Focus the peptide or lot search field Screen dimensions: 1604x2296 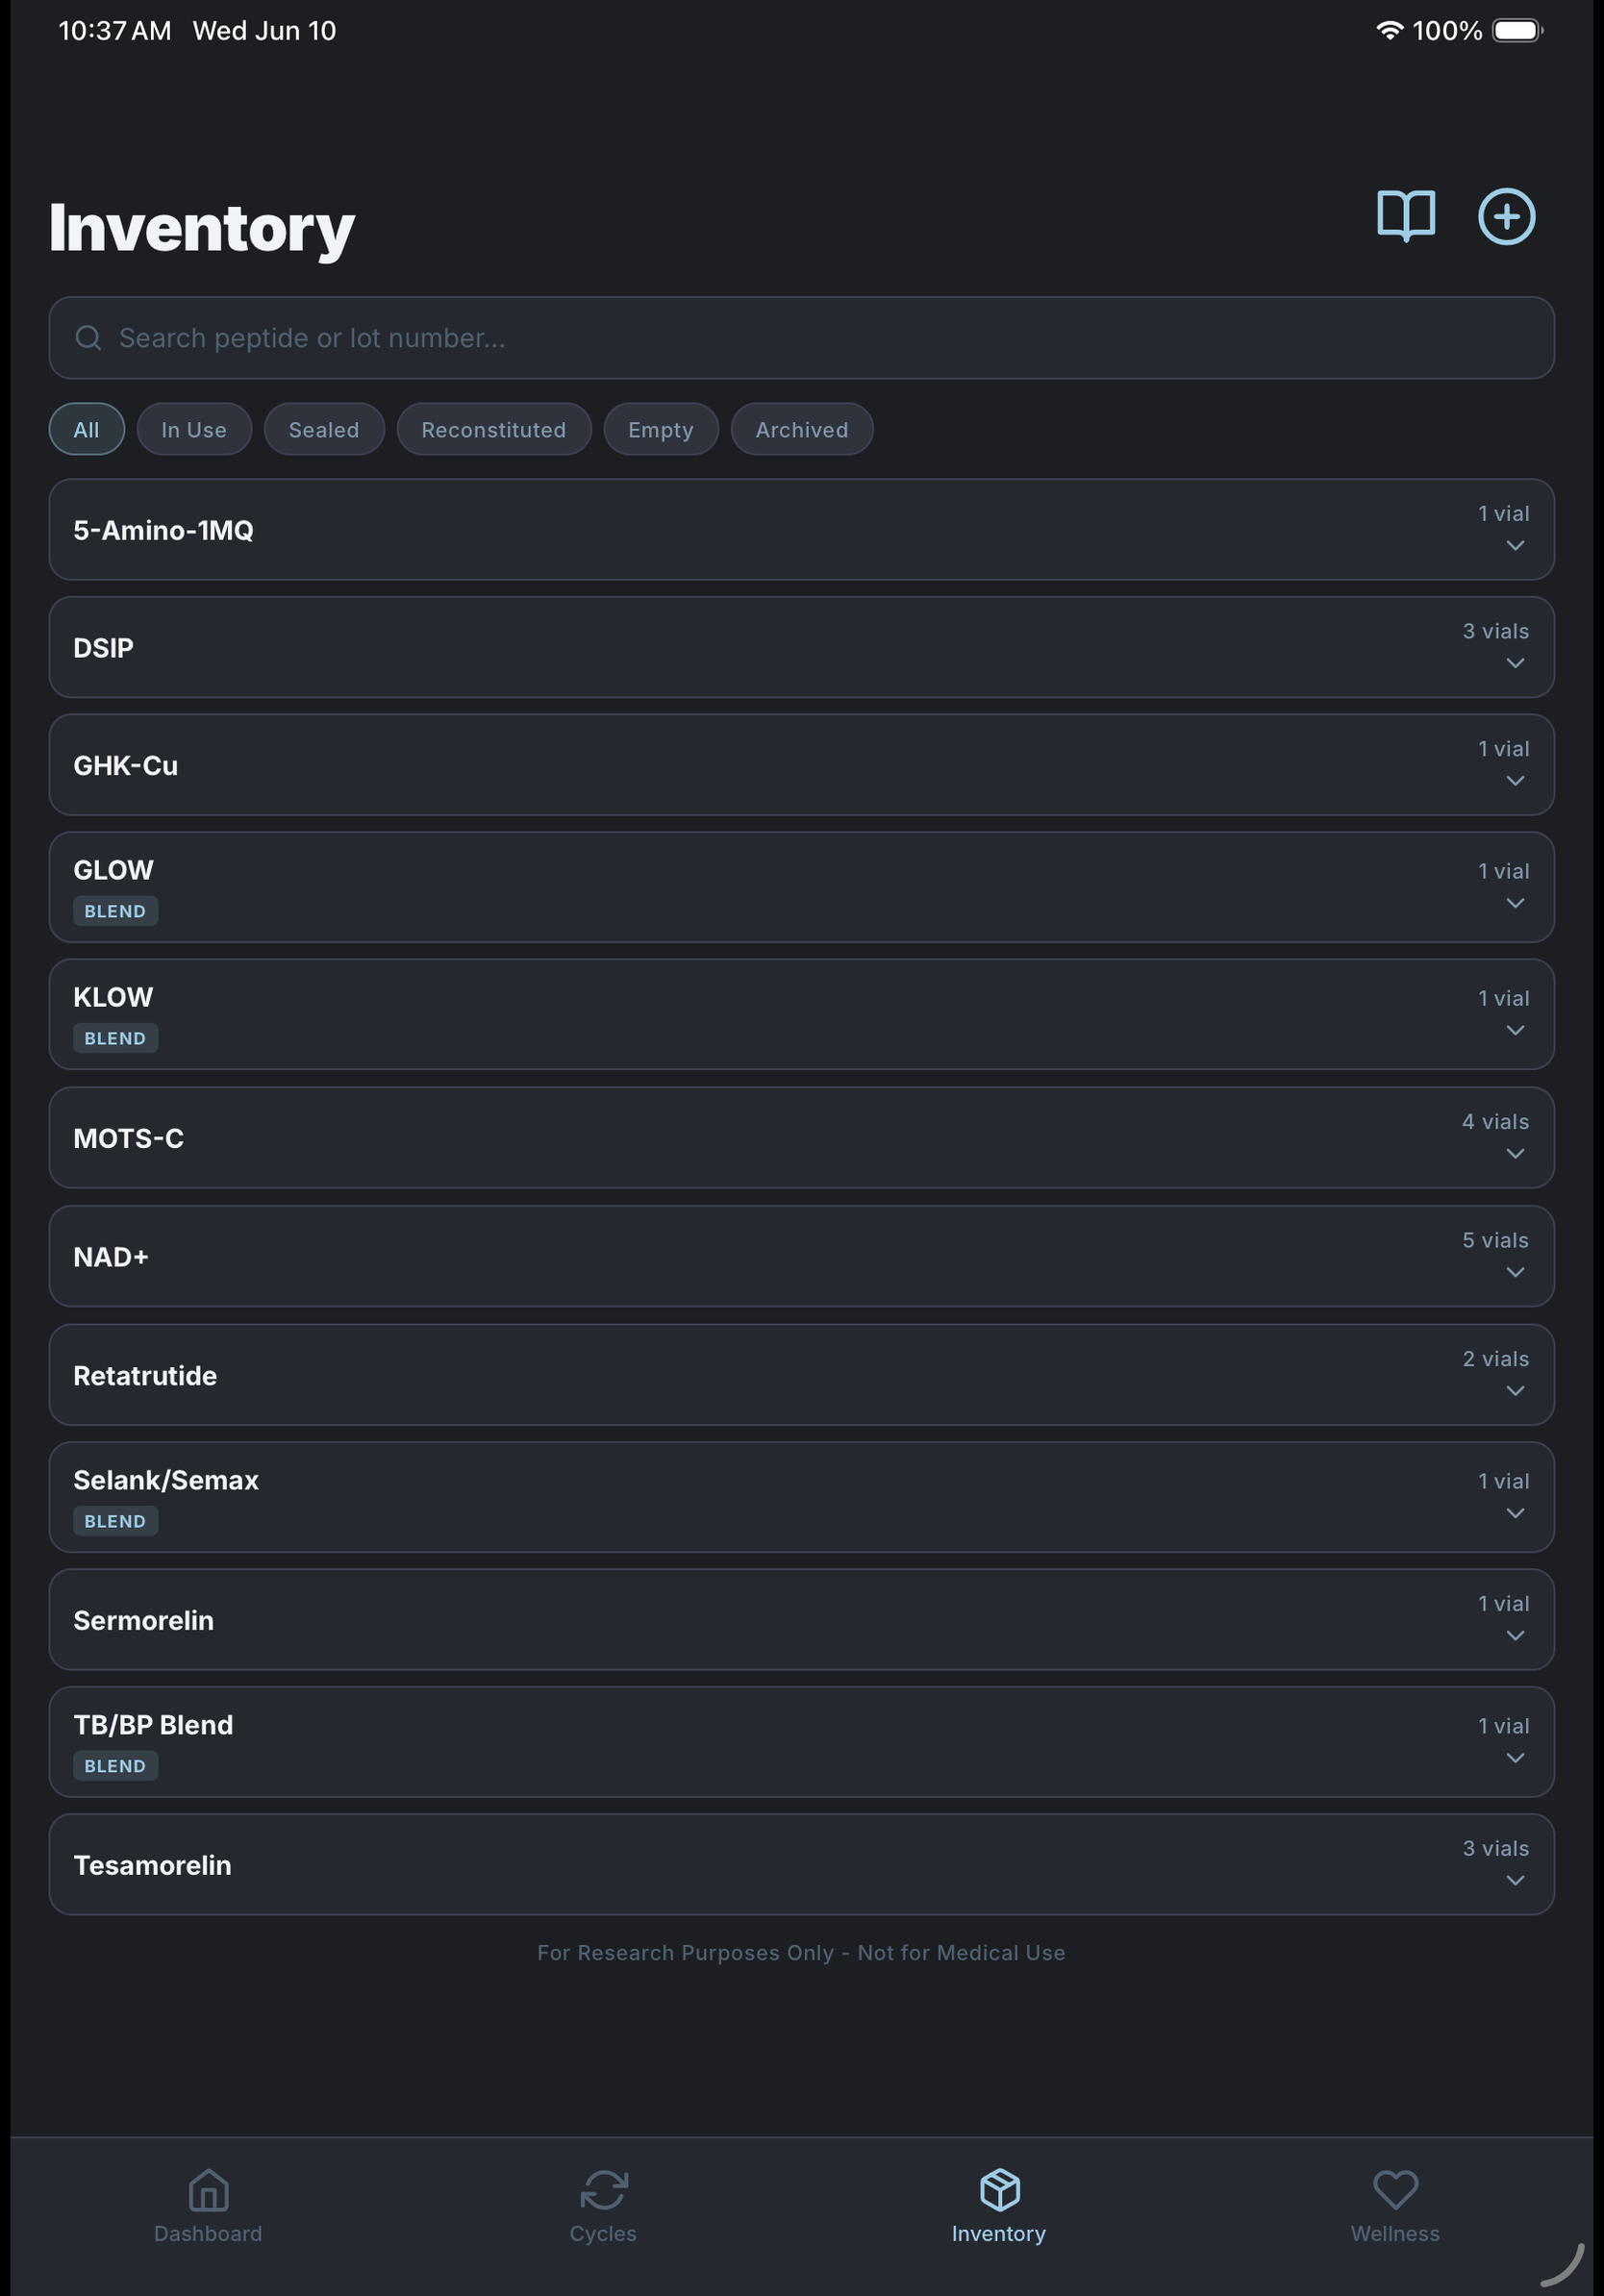801,338
